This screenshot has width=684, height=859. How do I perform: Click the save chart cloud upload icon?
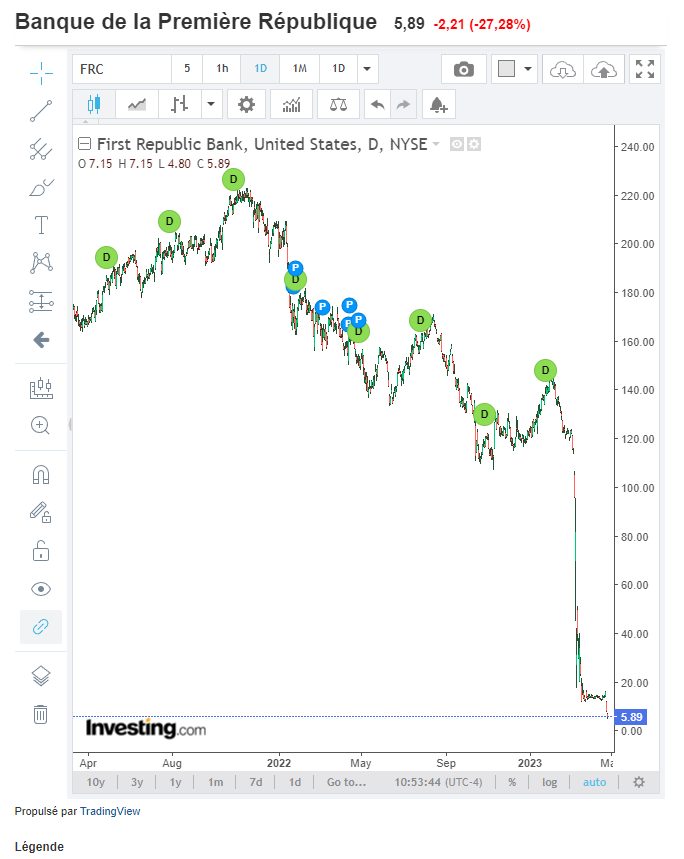coord(603,70)
